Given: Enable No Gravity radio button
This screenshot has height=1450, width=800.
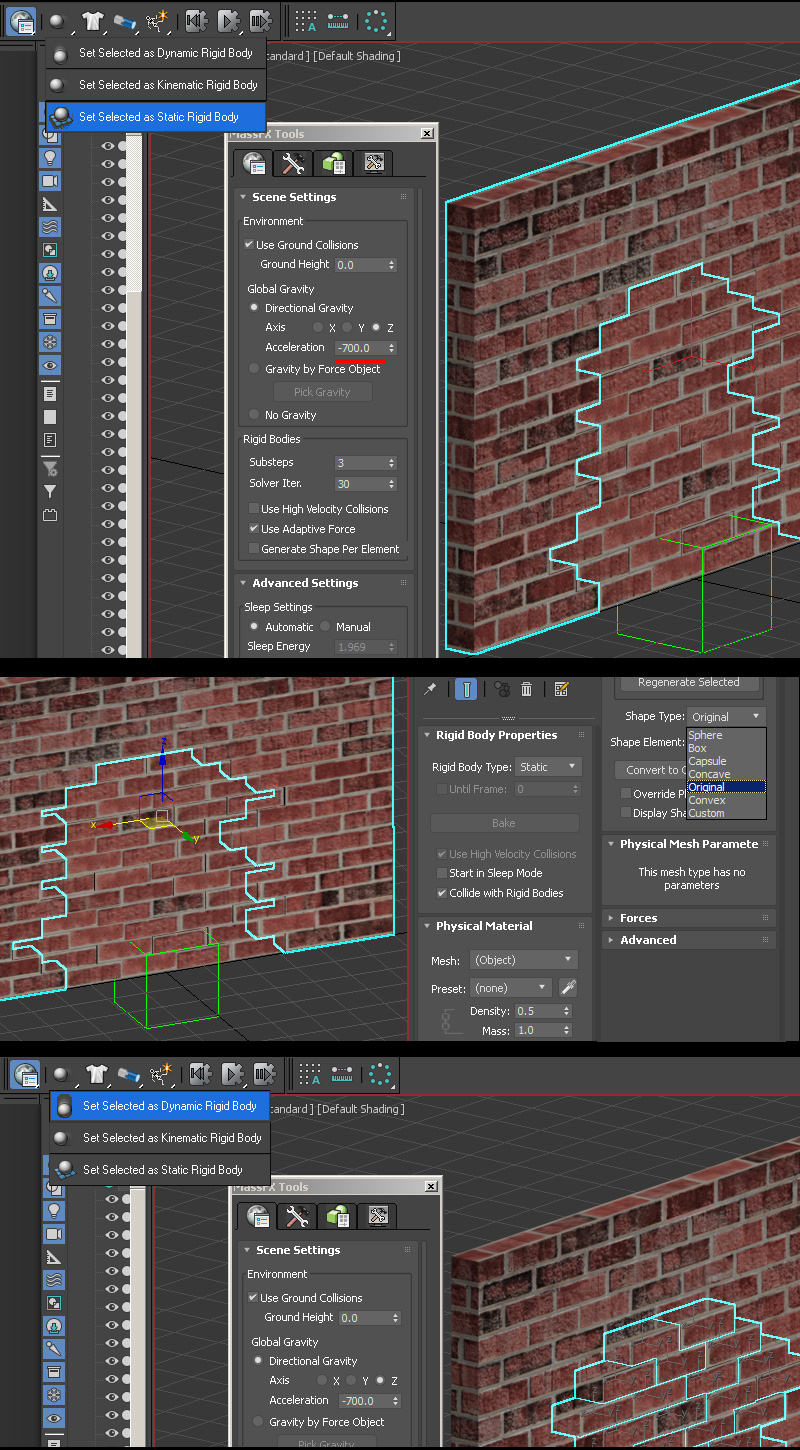Looking at the screenshot, I should 254,415.
